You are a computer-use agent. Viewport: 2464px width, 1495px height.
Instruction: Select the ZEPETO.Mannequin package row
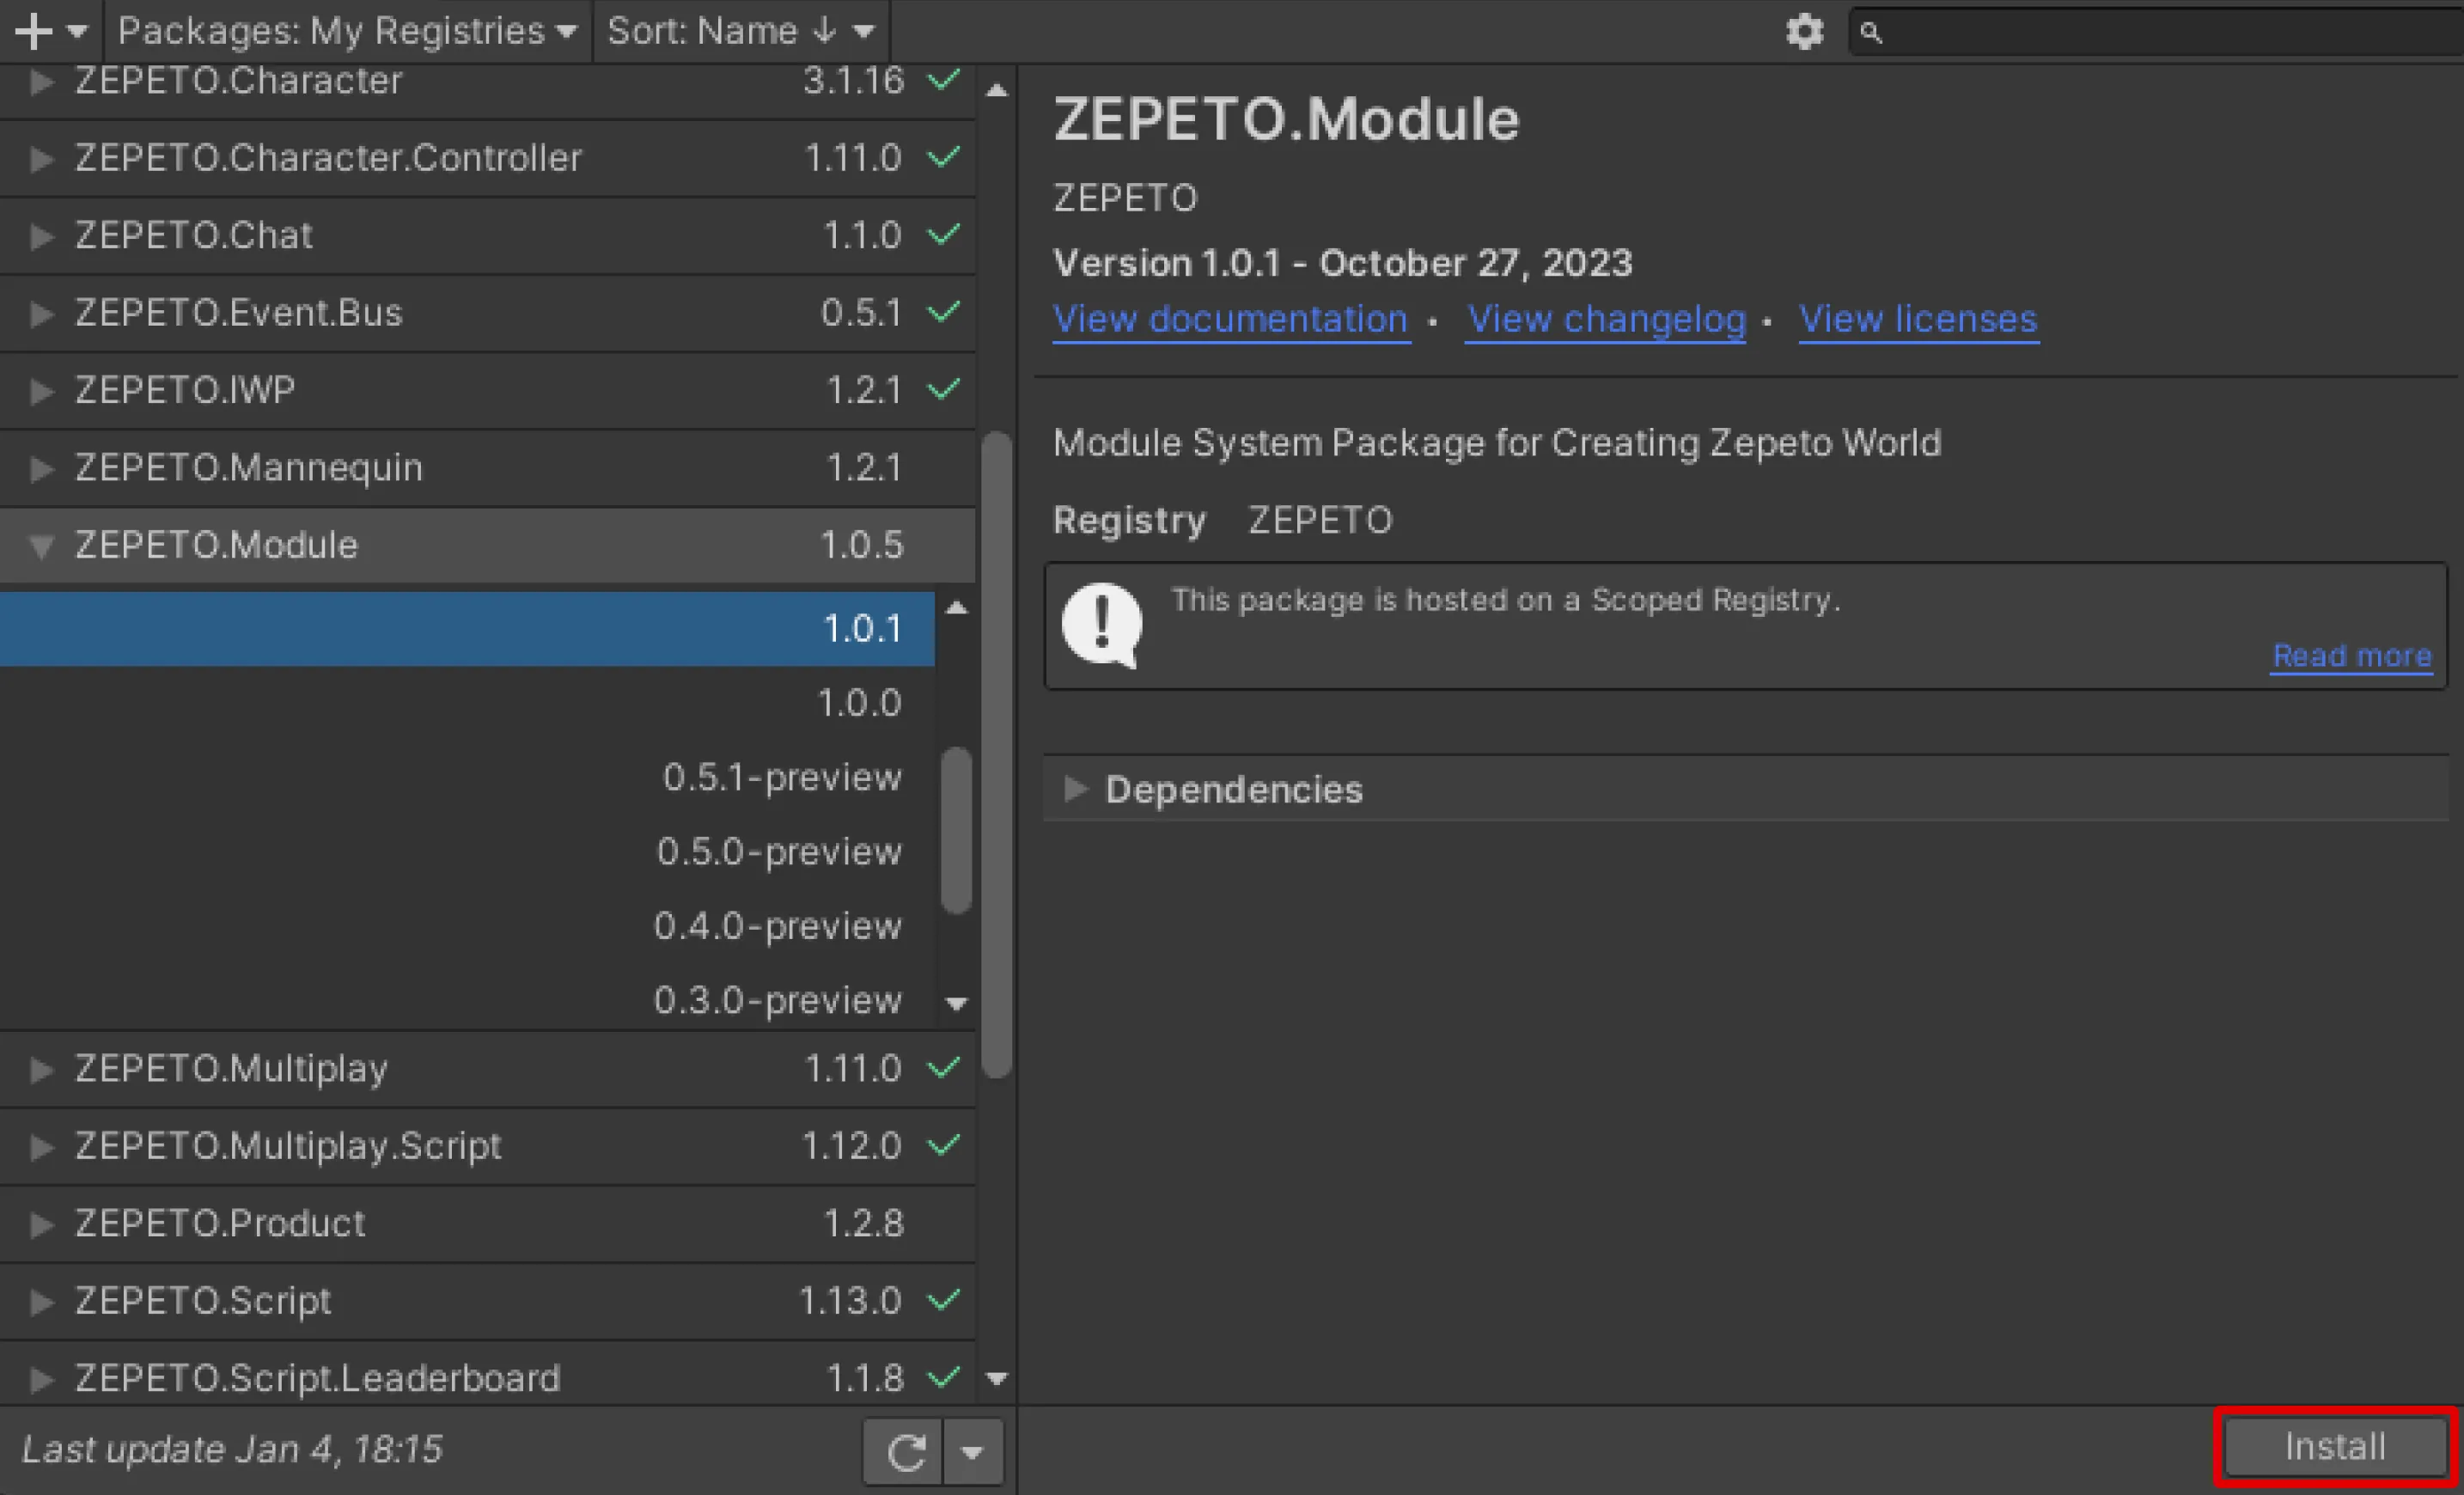click(x=487, y=468)
